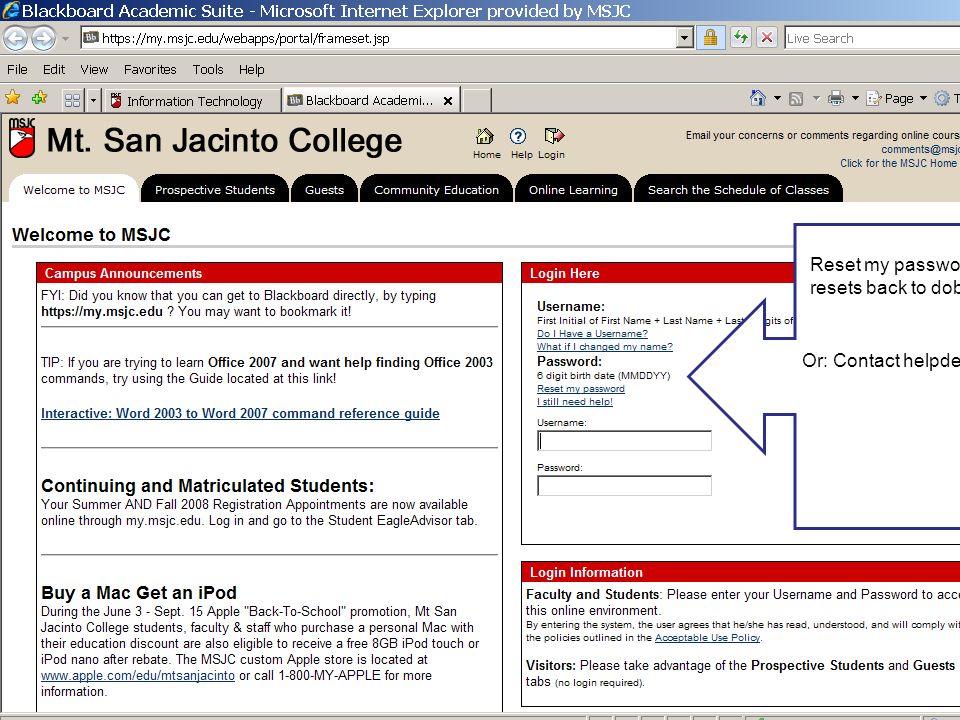
Task: Open the File menu
Action: tap(17, 70)
